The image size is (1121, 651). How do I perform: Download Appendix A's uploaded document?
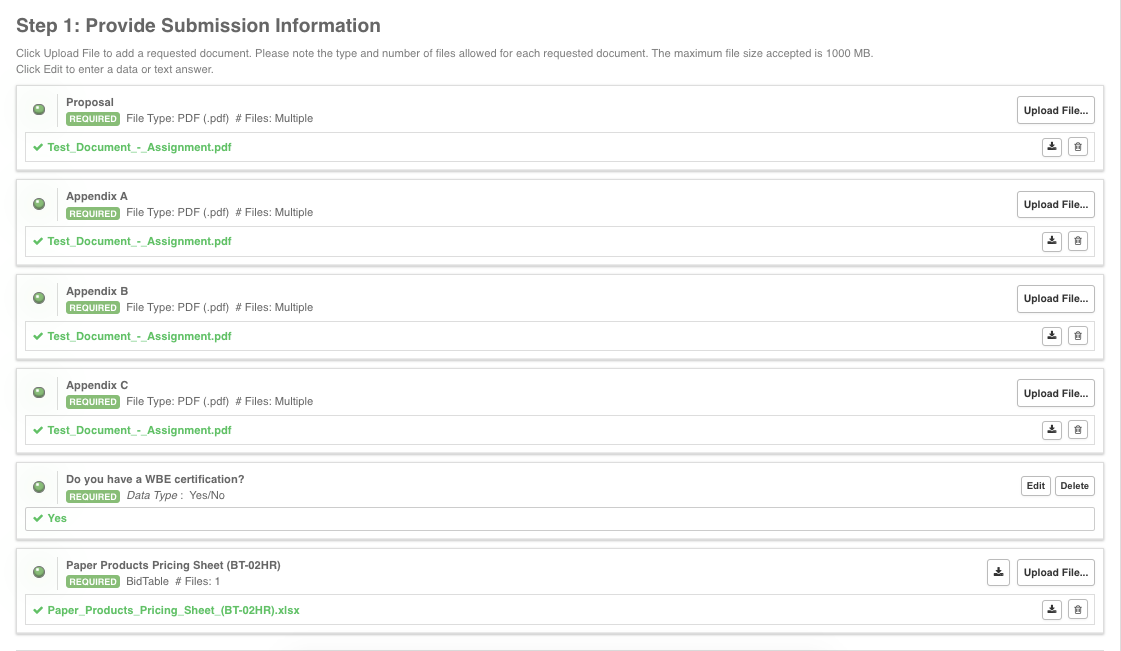pos(1051,241)
